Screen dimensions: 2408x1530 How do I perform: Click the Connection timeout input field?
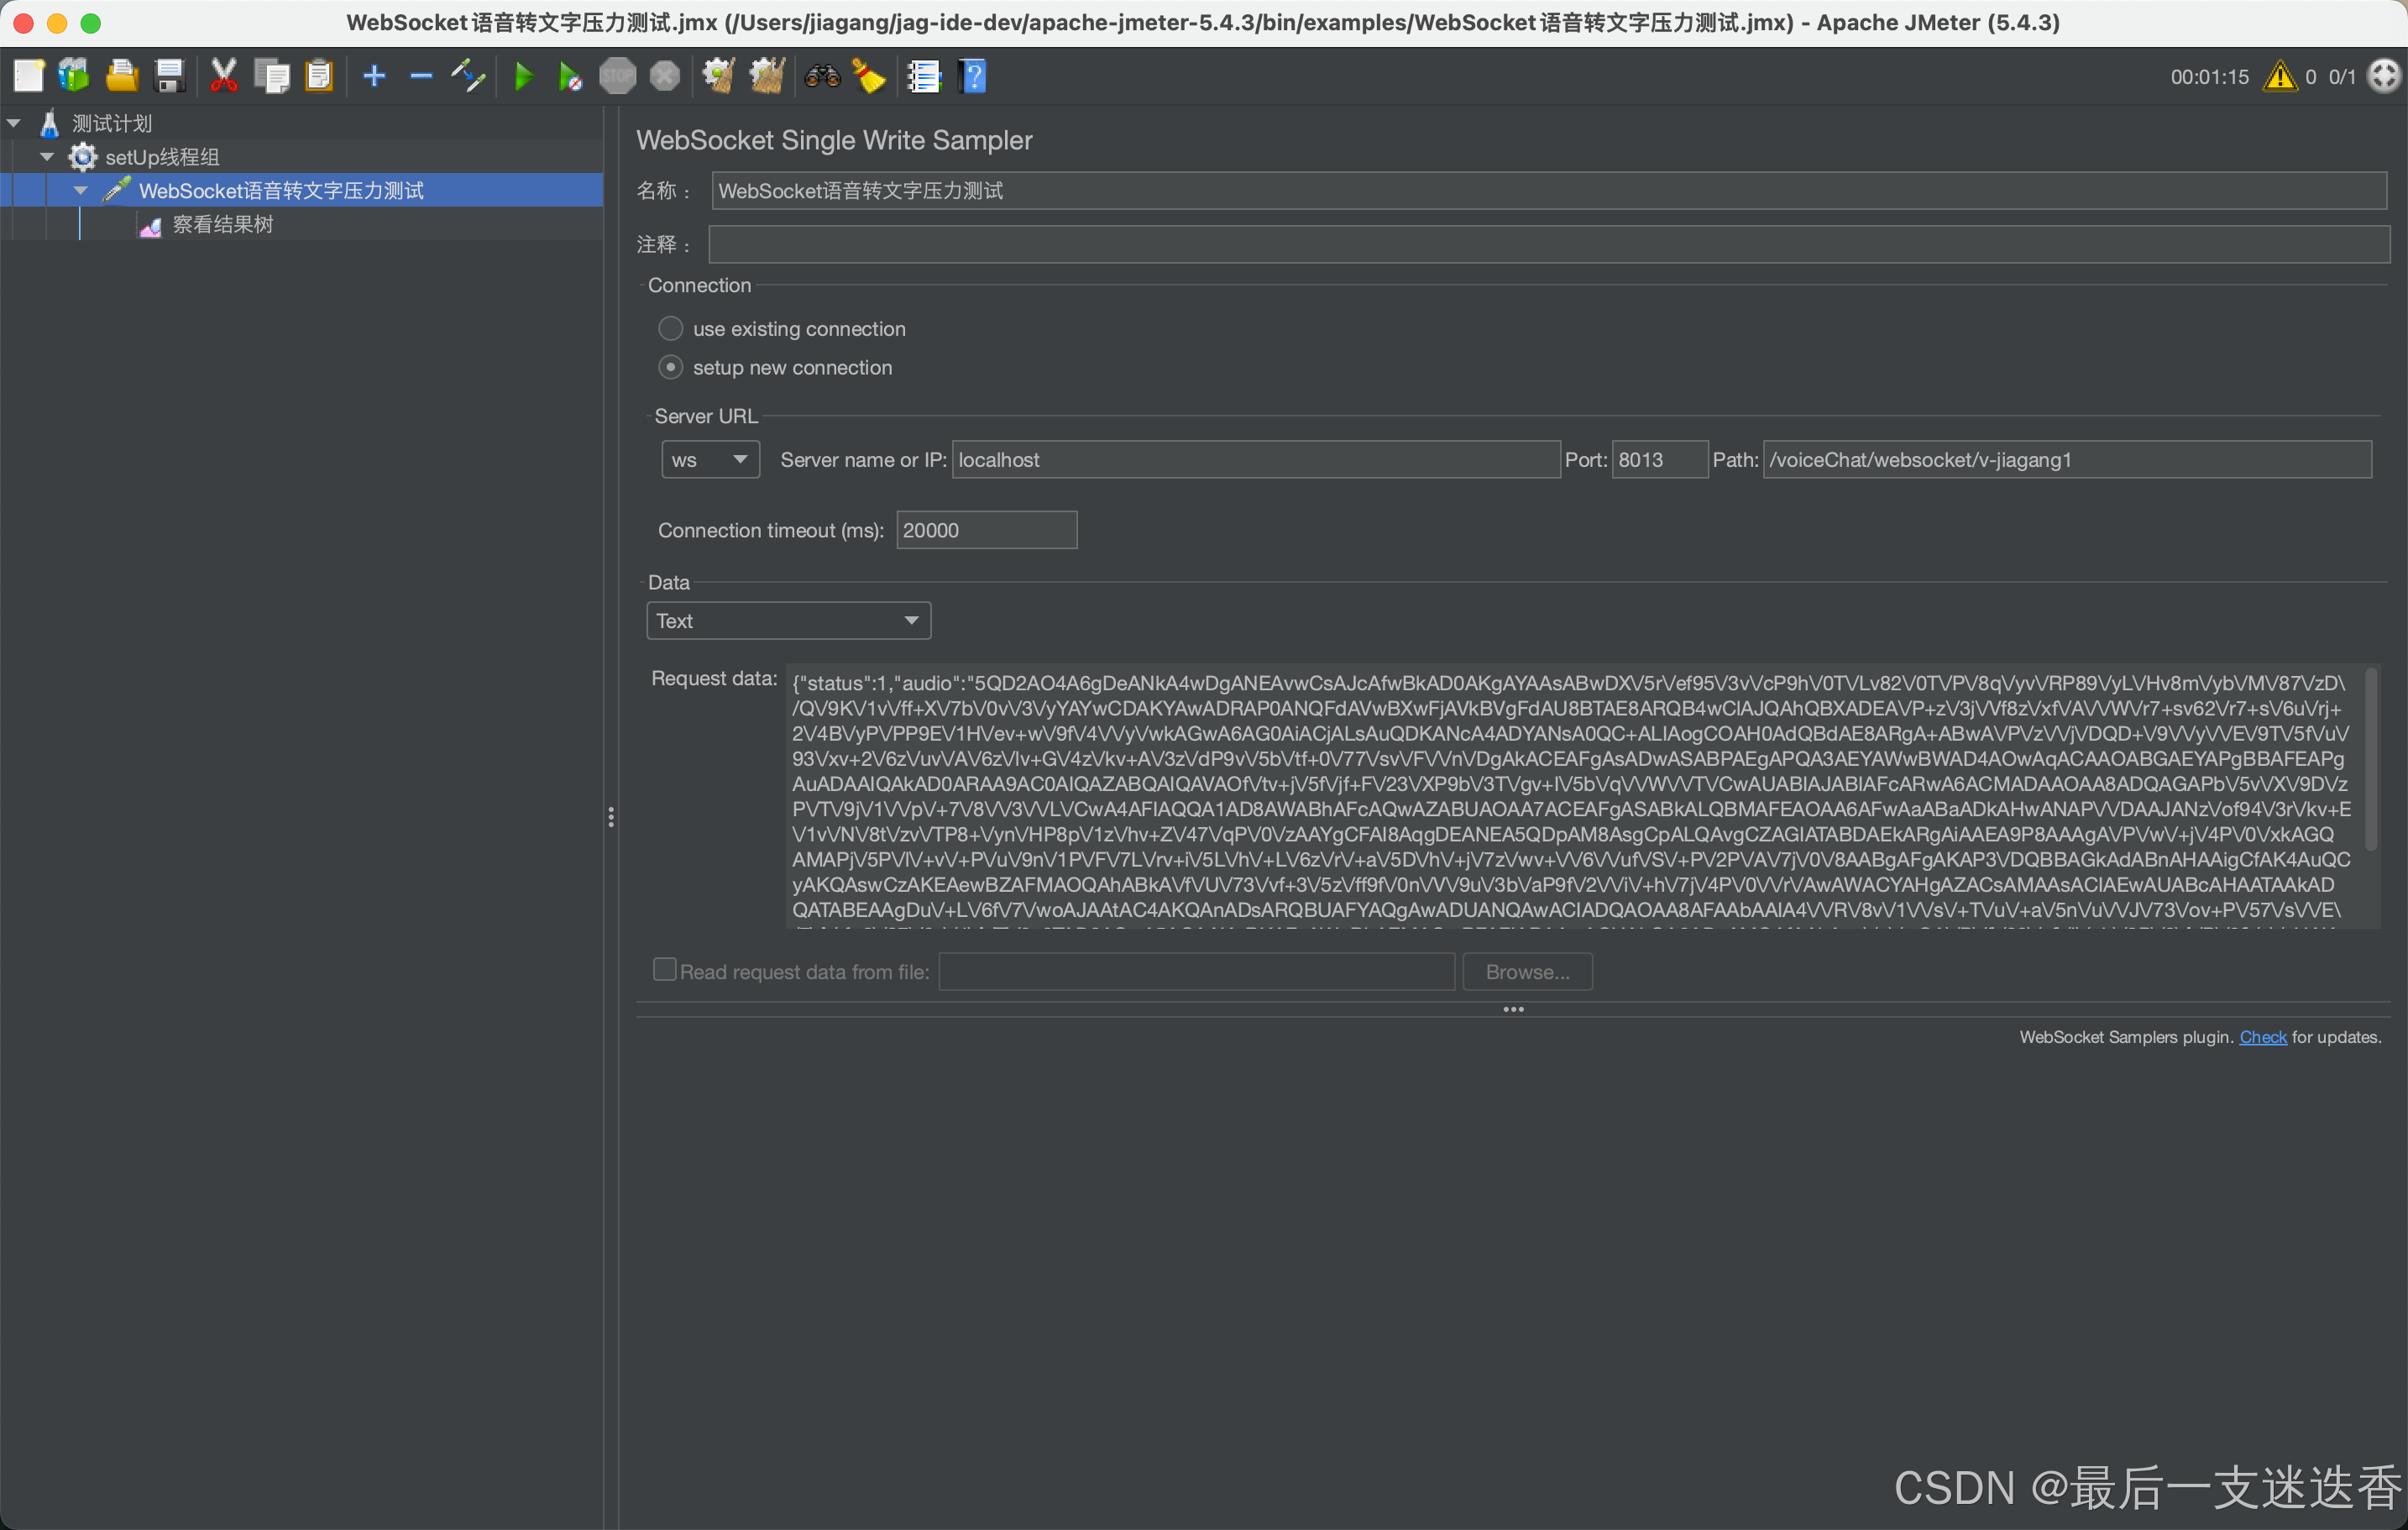(x=986, y=531)
